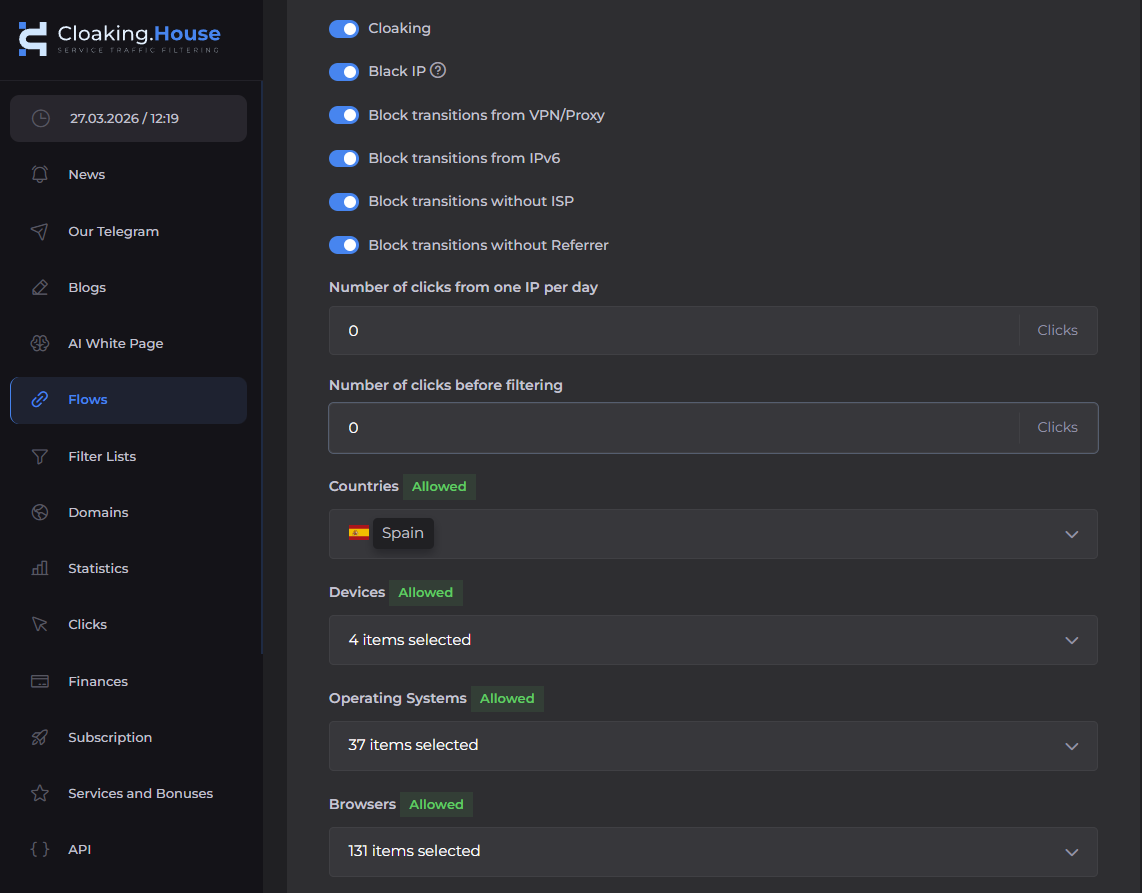The width and height of the screenshot is (1142, 893).
Task: Open the Statistics bar chart icon
Action: tap(40, 568)
